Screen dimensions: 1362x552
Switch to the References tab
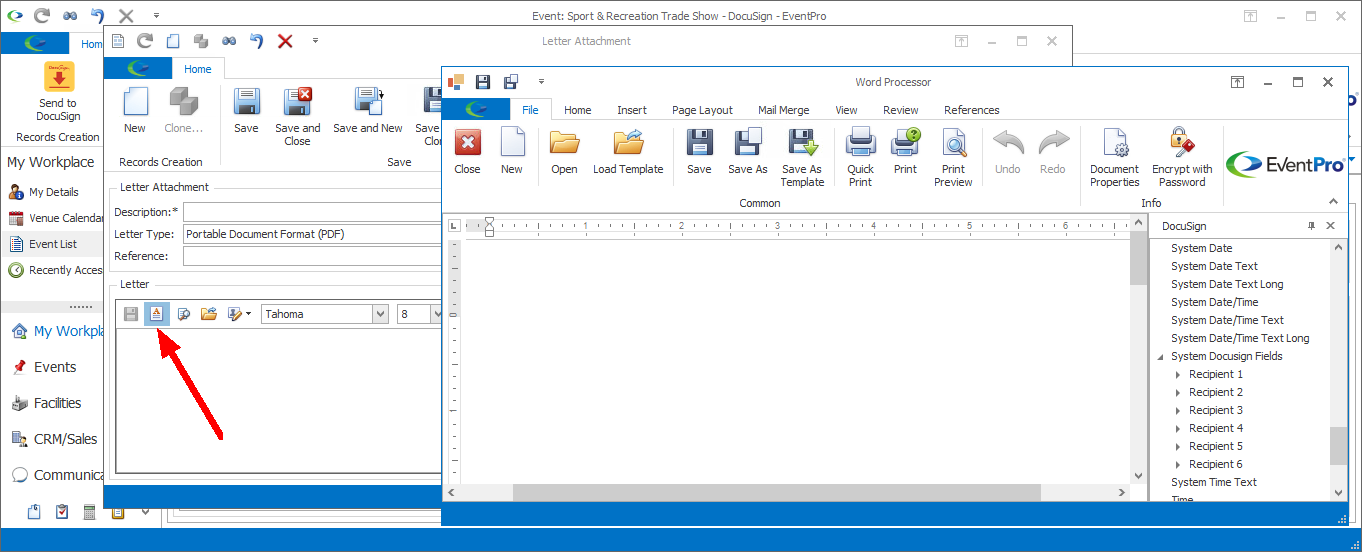[972, 110]
